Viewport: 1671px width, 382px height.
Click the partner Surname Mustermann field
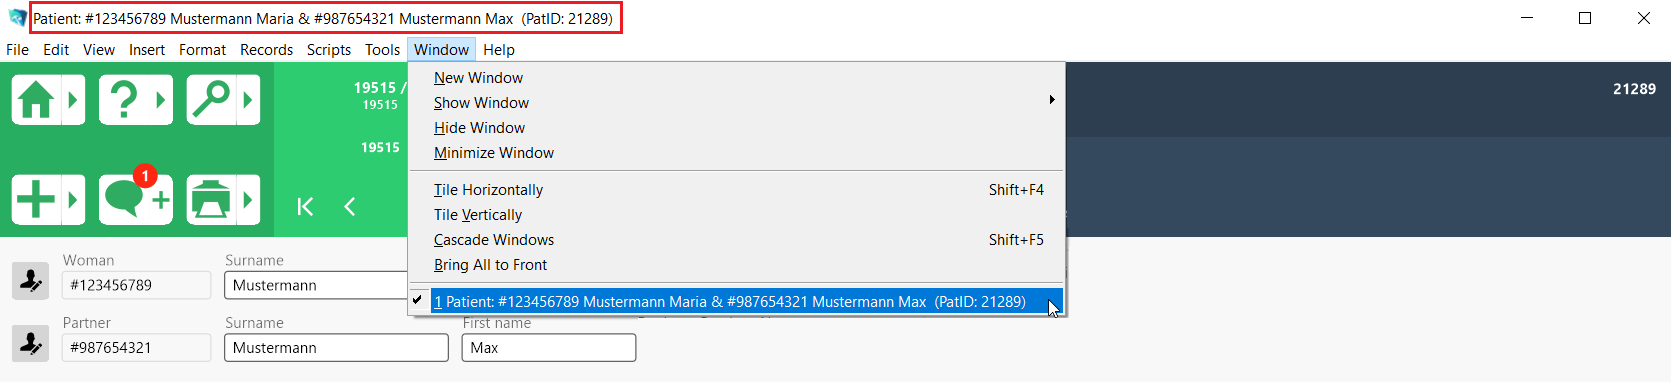coord(336,348)
